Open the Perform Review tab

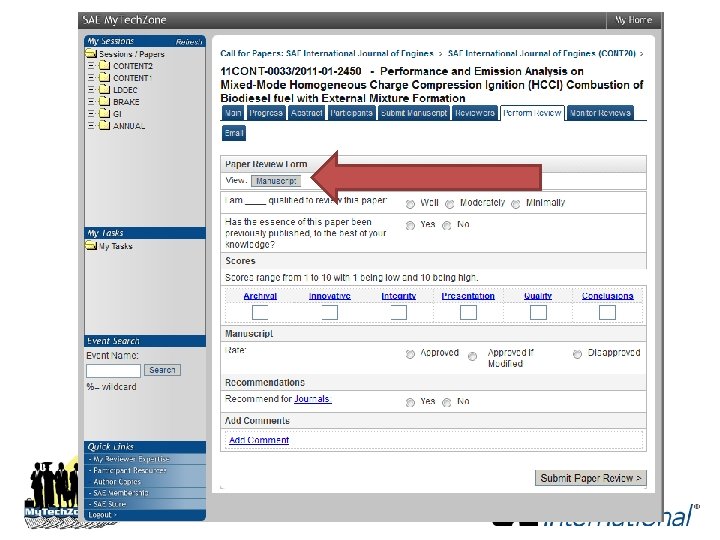(x=532, y=113)
